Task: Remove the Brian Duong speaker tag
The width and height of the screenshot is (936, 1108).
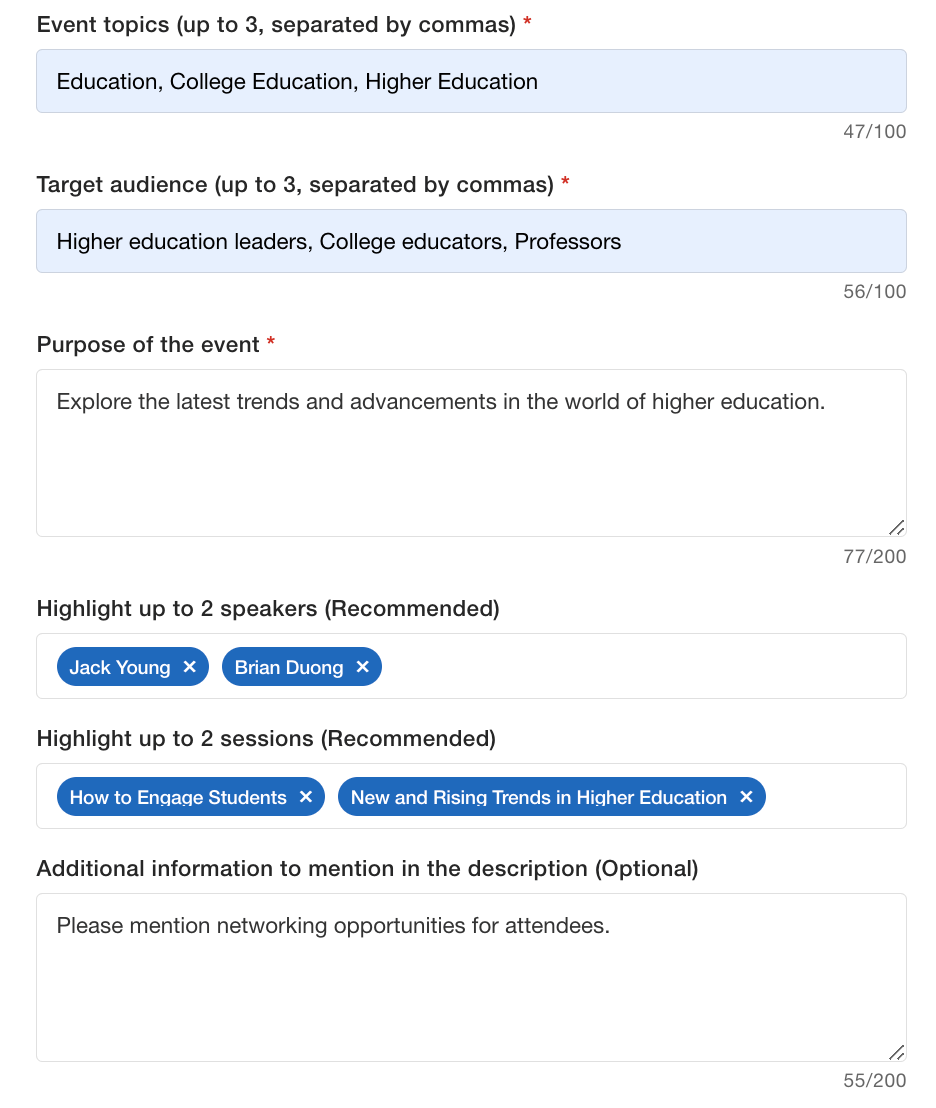Action: [363, 667]
